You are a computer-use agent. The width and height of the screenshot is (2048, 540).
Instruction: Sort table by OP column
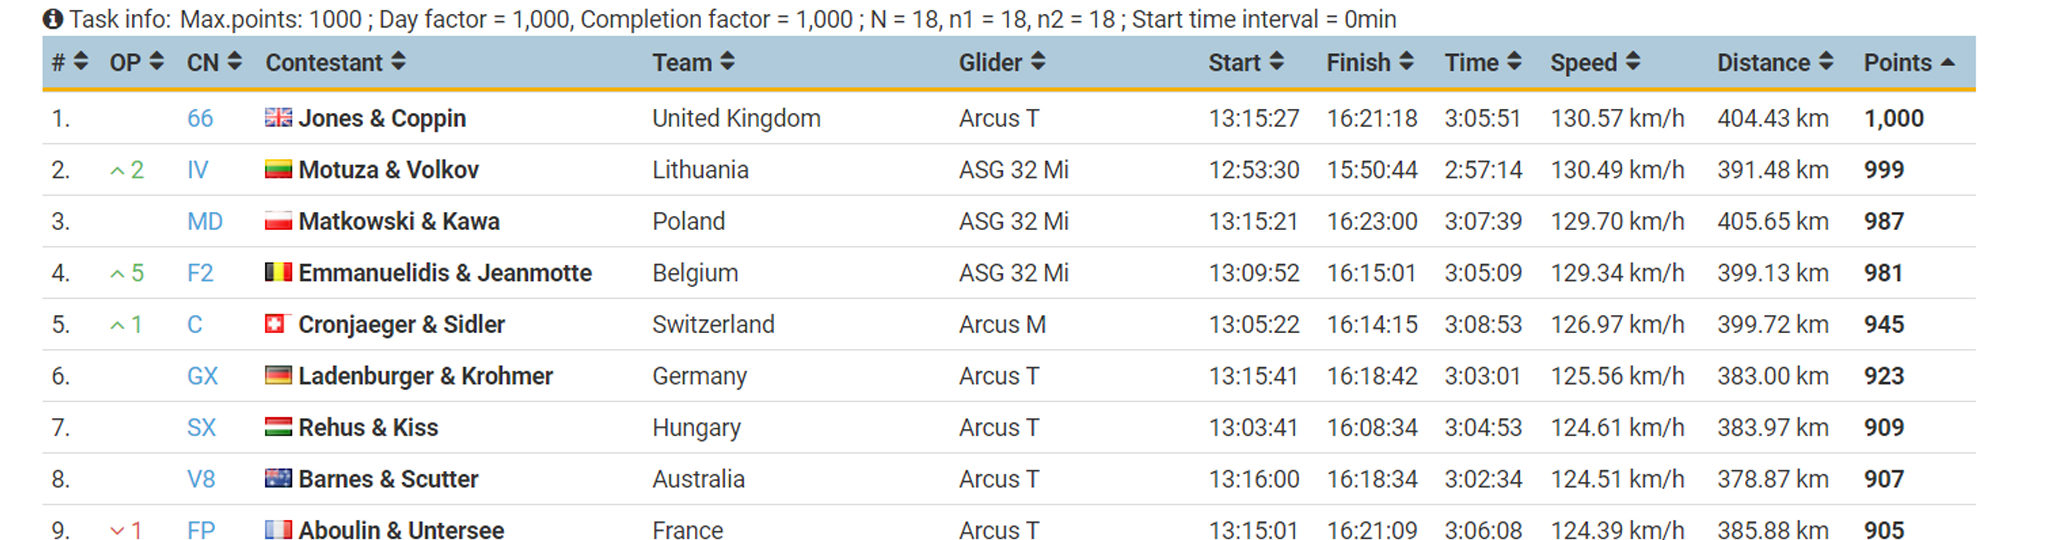156,62
